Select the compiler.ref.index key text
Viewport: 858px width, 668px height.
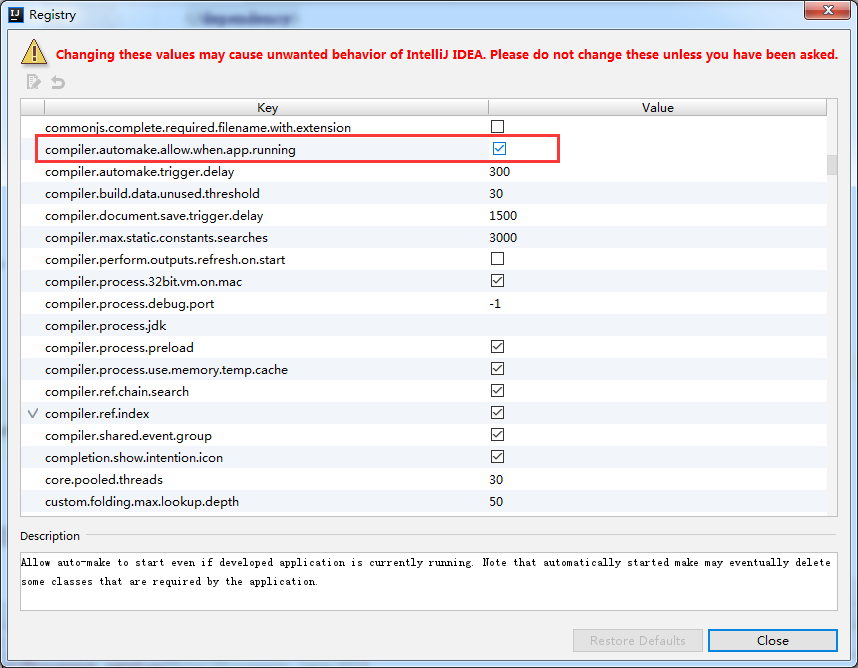click(x=97, y=414)
